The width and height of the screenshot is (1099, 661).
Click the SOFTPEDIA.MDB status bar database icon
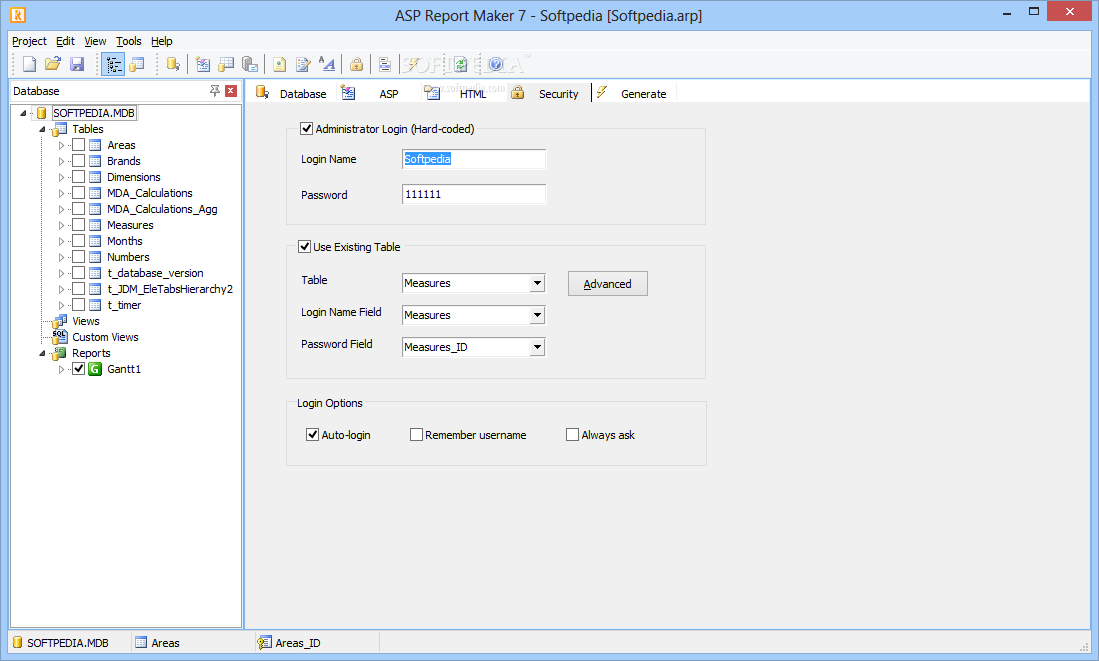coord(18,642)
